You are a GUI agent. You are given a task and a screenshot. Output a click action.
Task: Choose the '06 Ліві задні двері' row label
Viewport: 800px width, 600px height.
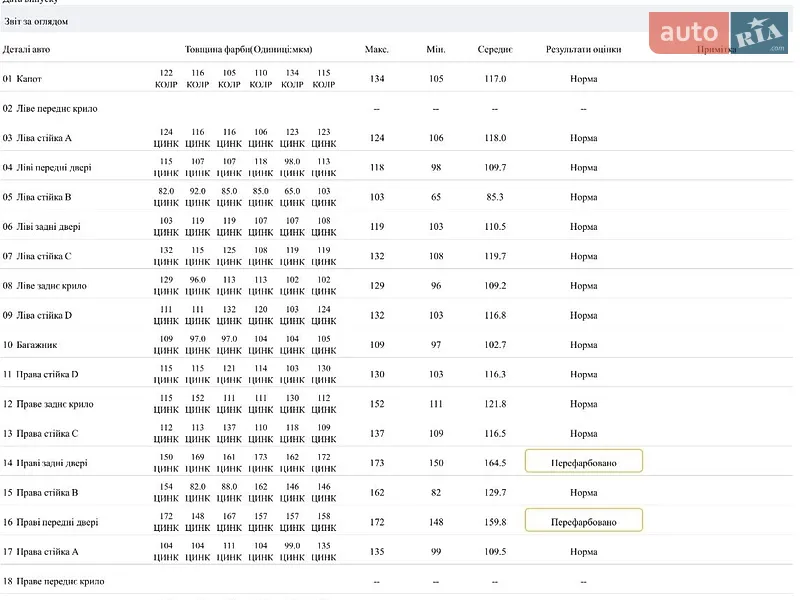tap(42, 227)
